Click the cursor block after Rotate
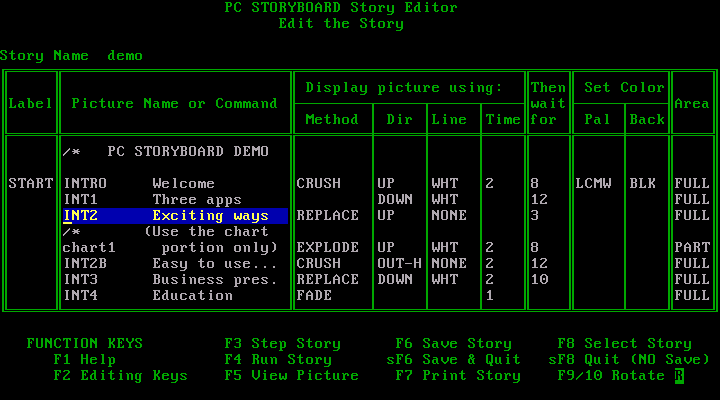Screen dimensions: 720x400 [680, 376]
